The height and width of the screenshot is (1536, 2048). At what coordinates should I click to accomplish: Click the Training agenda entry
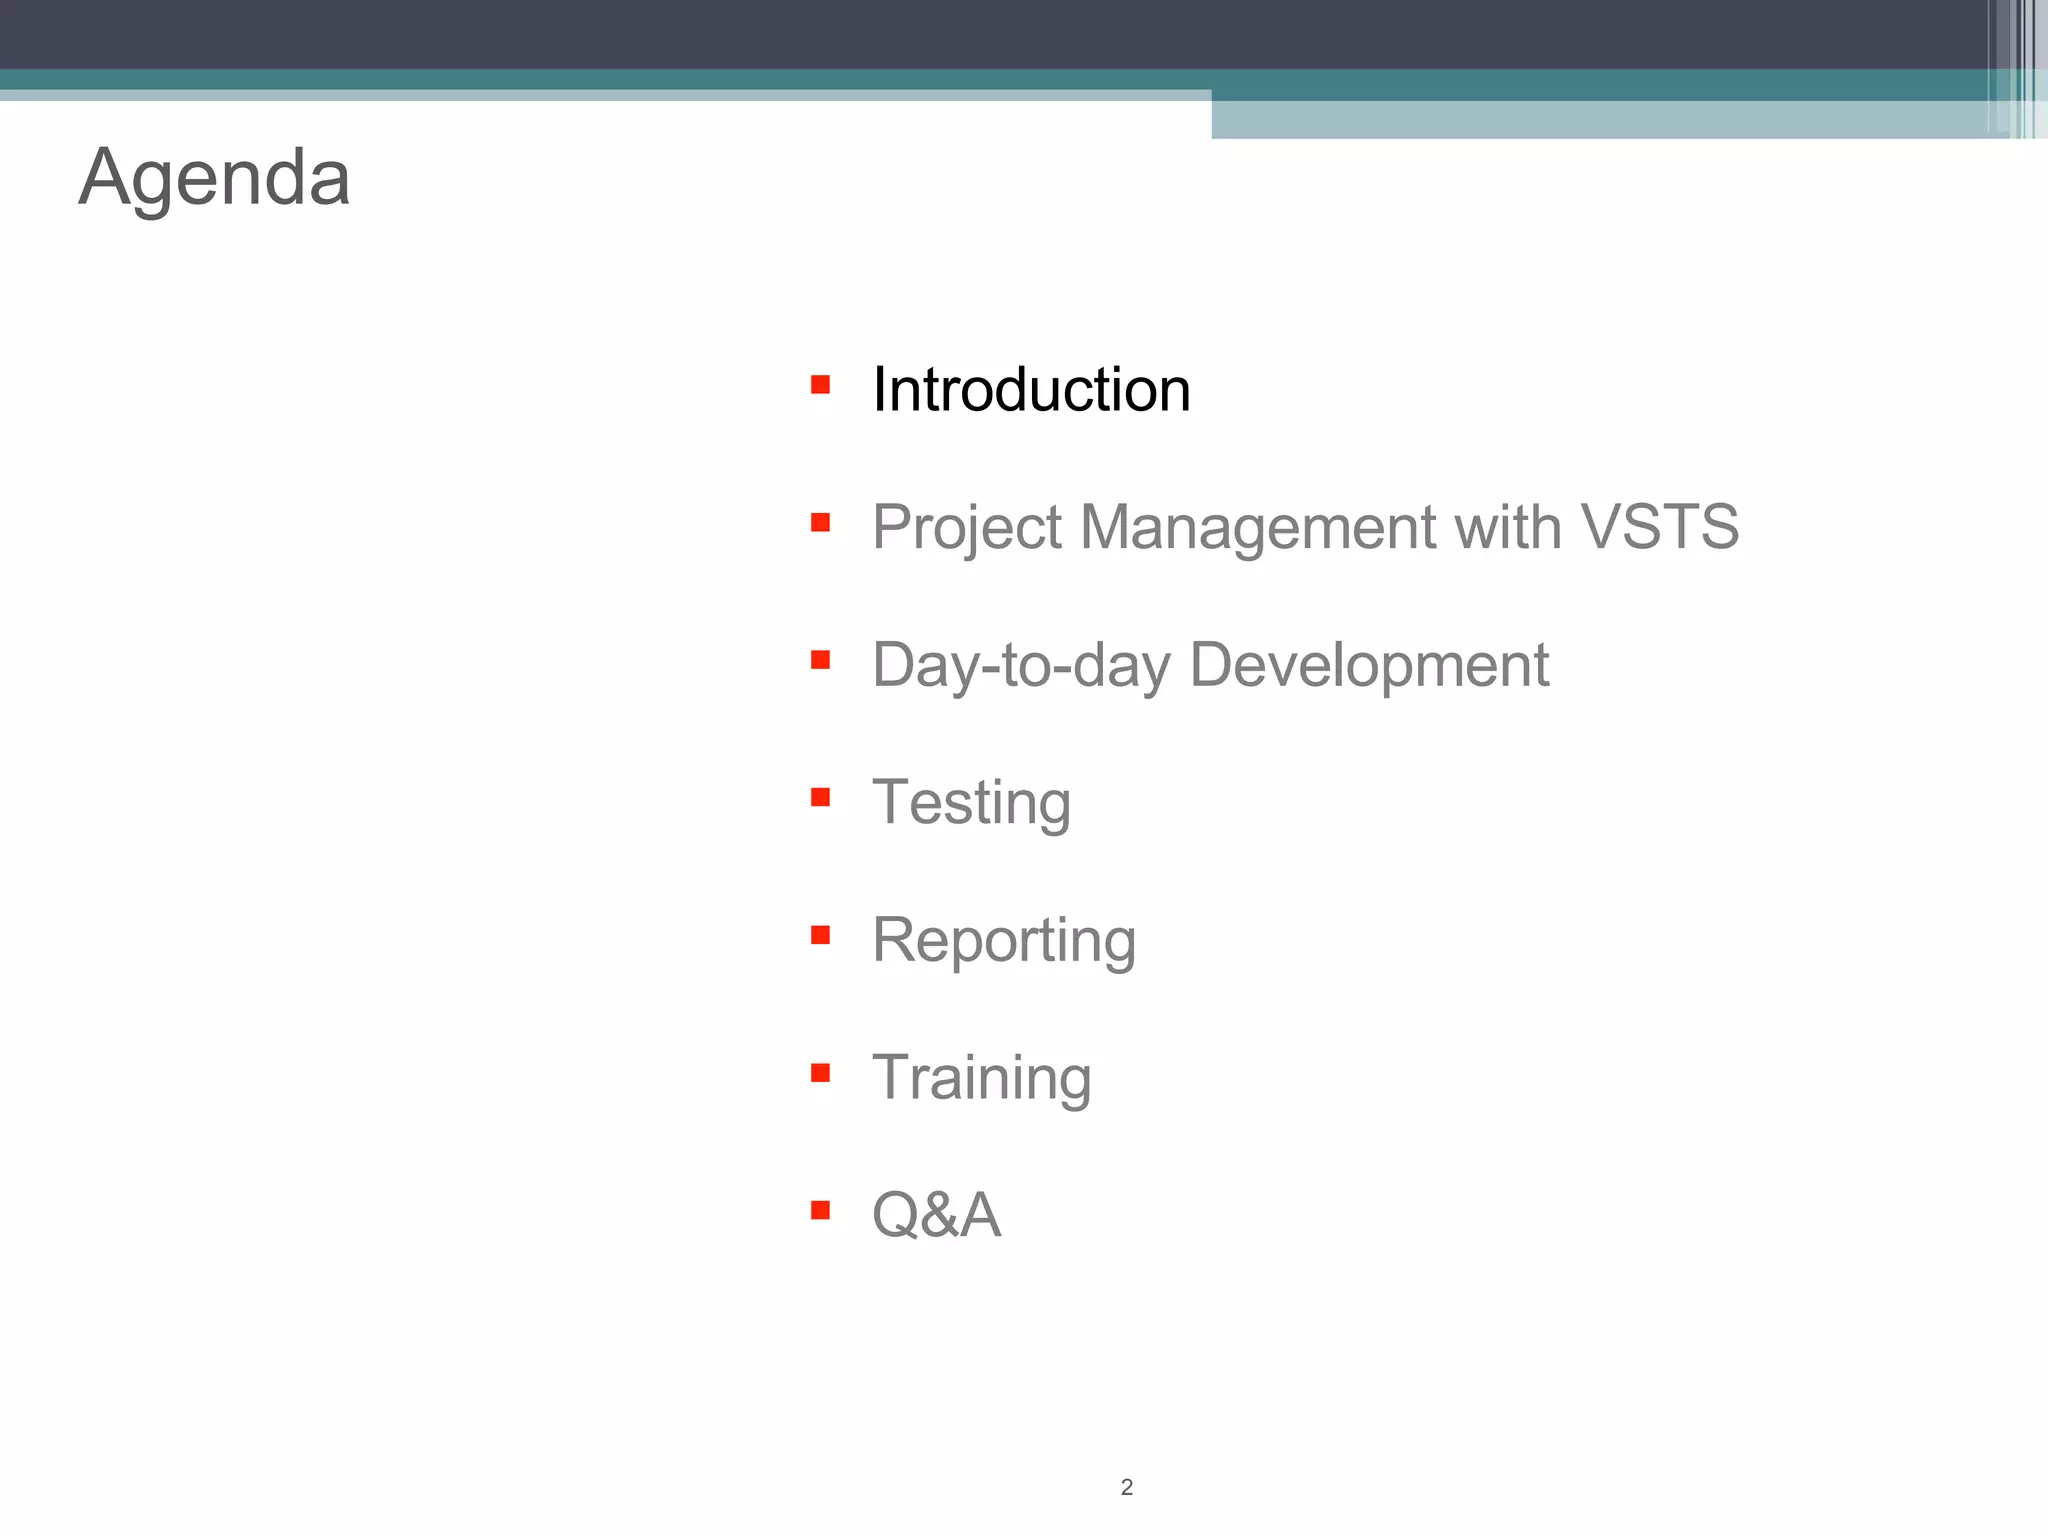click(981, 1078)
